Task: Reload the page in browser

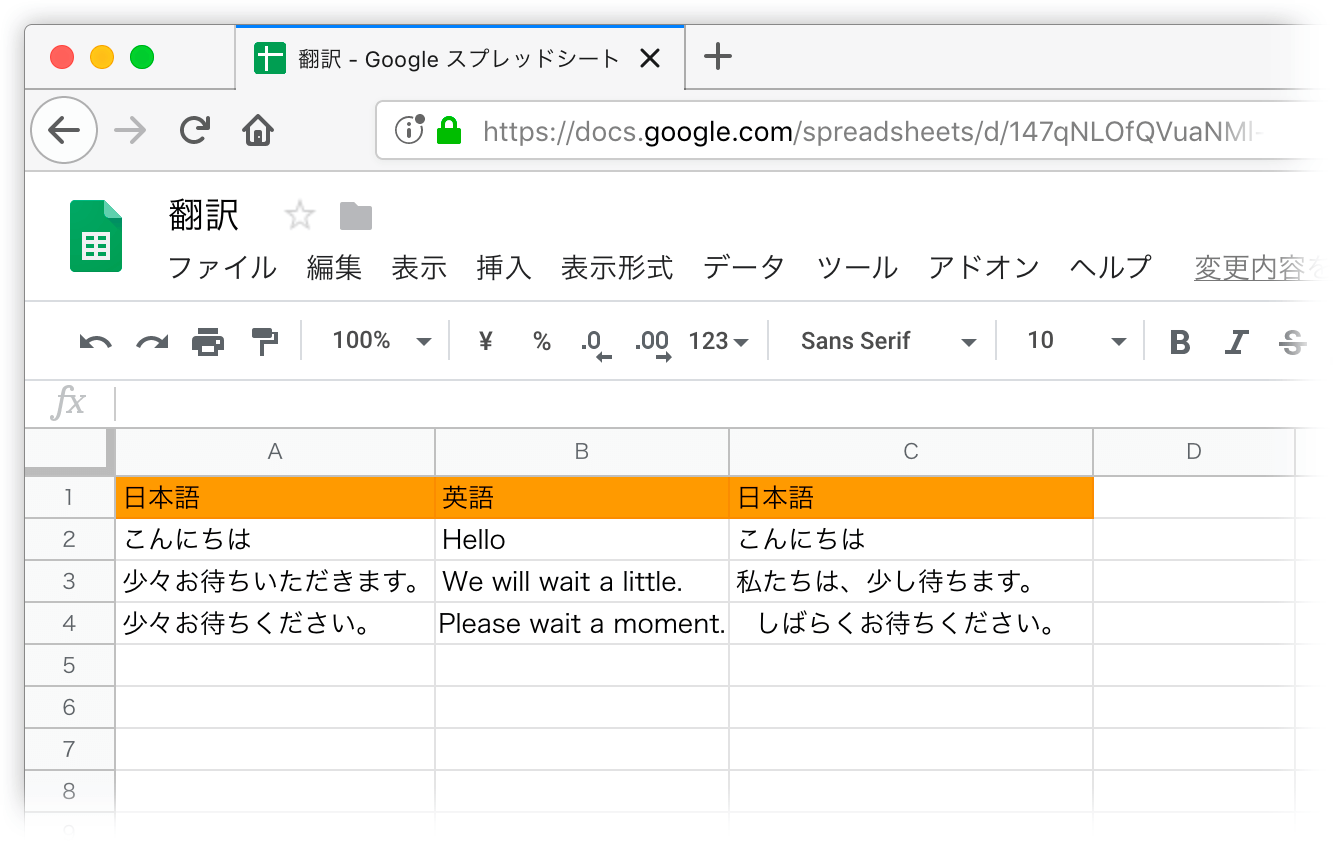Action: coord(195,130)
